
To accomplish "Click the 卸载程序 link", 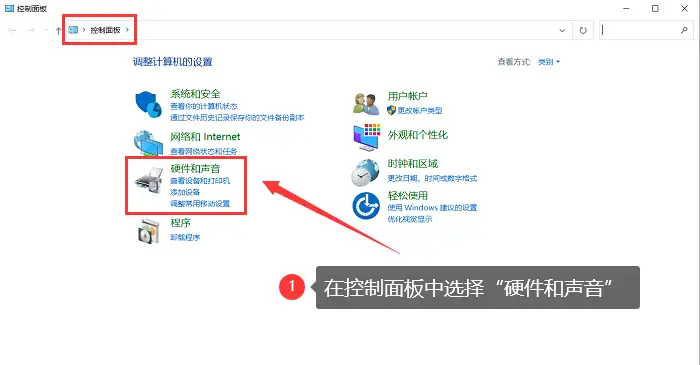I will click(185, 237).
